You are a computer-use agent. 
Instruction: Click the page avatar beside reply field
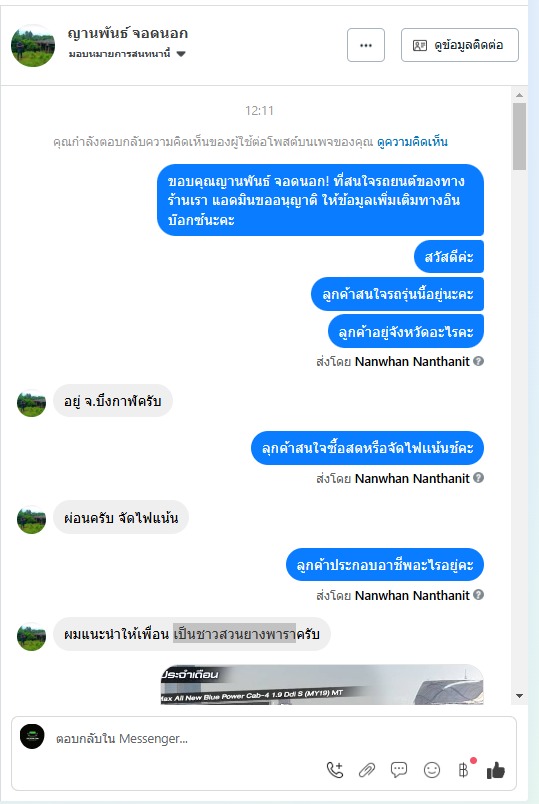click(x=32, y=737)
